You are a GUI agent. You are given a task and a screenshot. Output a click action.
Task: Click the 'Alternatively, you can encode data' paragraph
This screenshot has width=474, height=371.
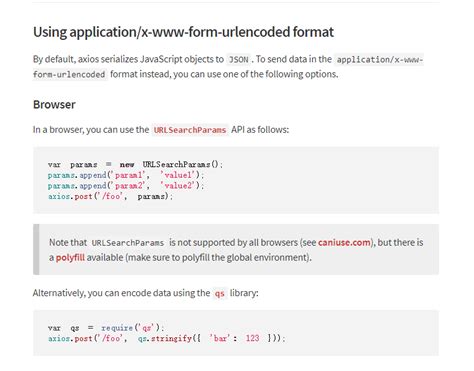pyautogui.click(x=146, y=293)
